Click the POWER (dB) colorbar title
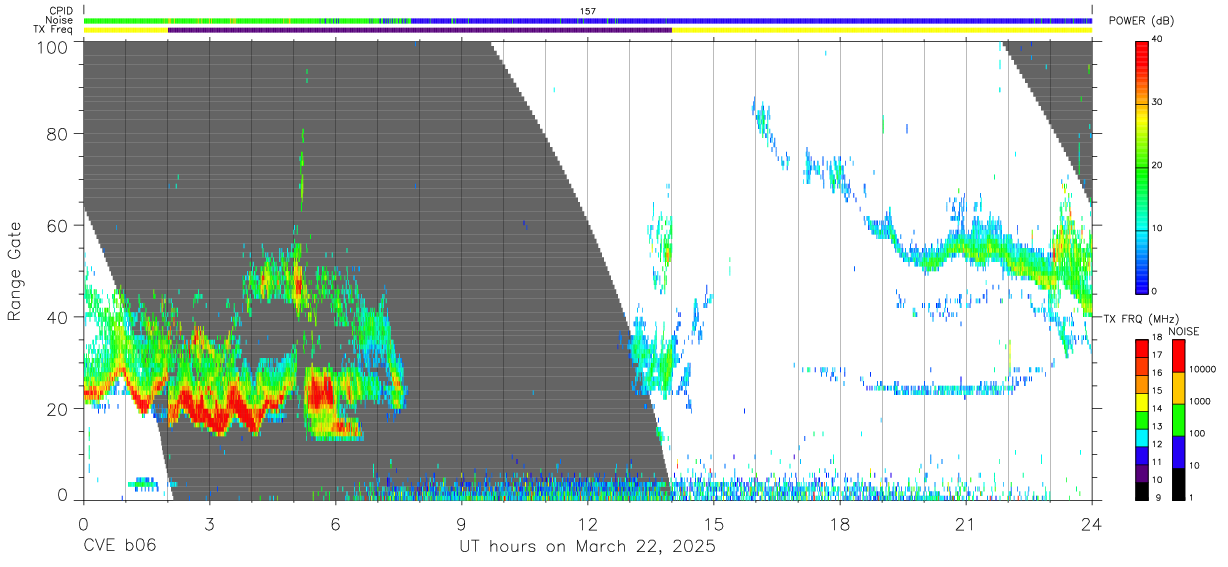The width and height of the screenshot is (1228, 567). tap(1141, 21)
